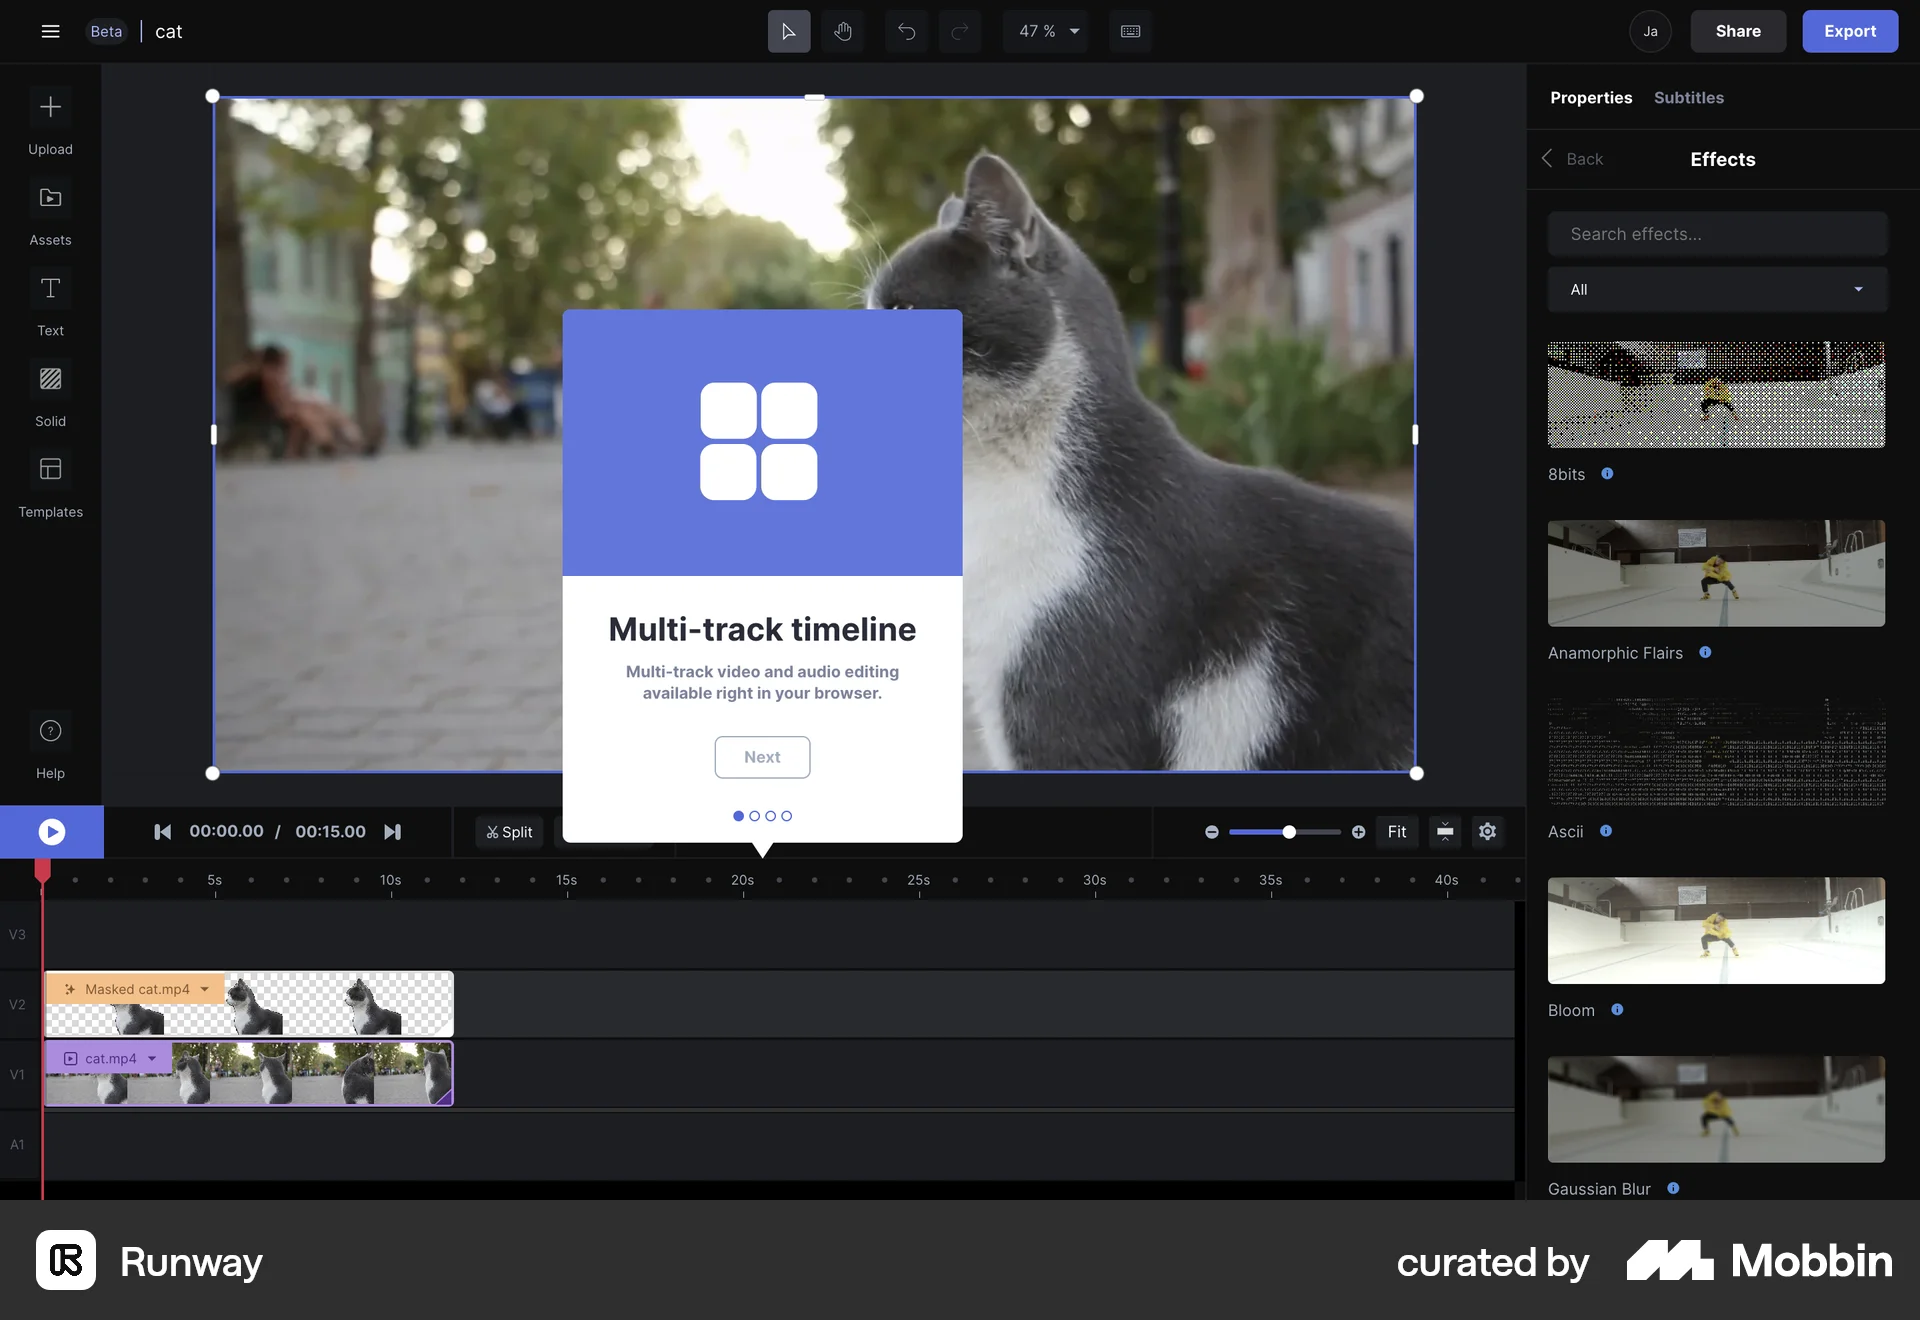The image size is (1920, 1320).
Task: Open the All effects filter dropdown
Action: tap(1717, 290)
